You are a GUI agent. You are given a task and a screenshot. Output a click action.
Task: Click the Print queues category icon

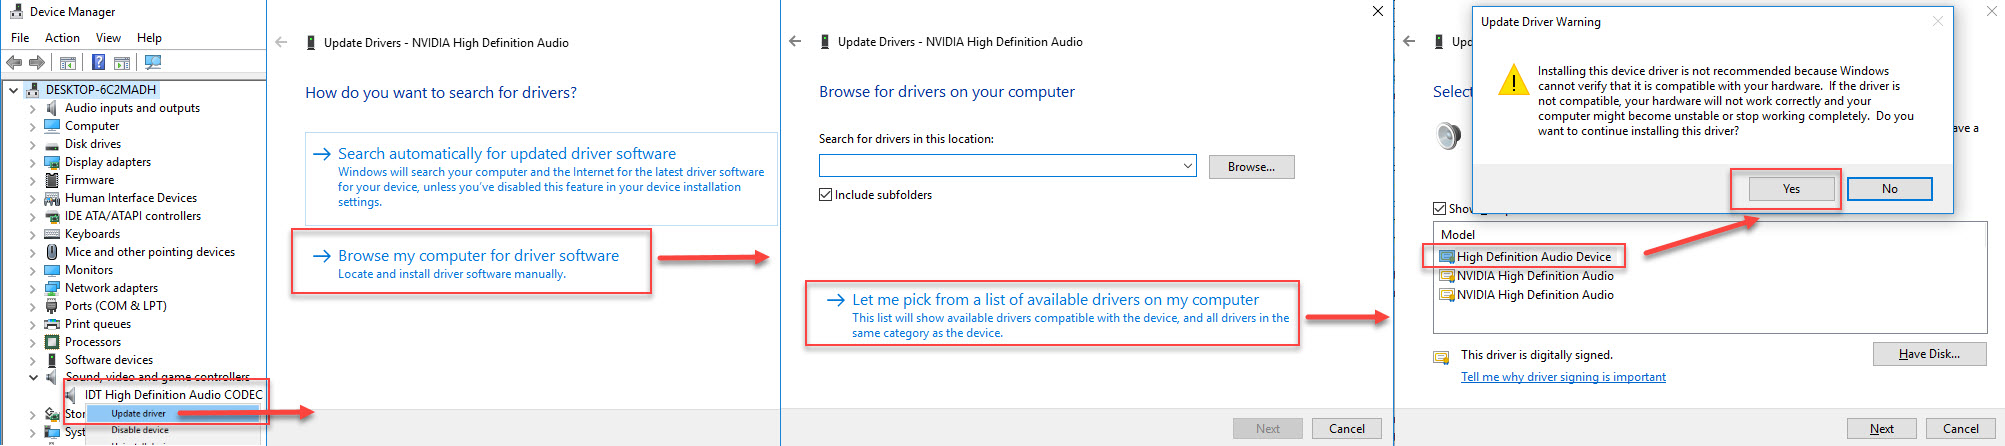[52, 324]
